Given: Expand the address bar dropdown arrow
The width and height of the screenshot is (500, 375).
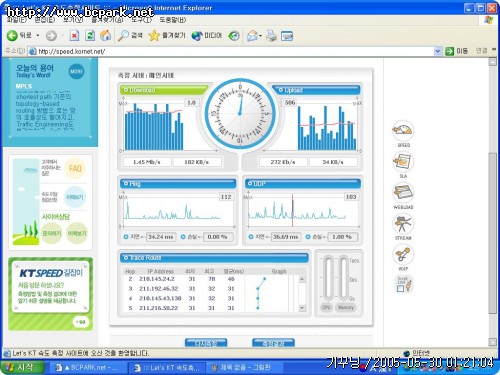Looking at the screenshot, I should point(438,51).
